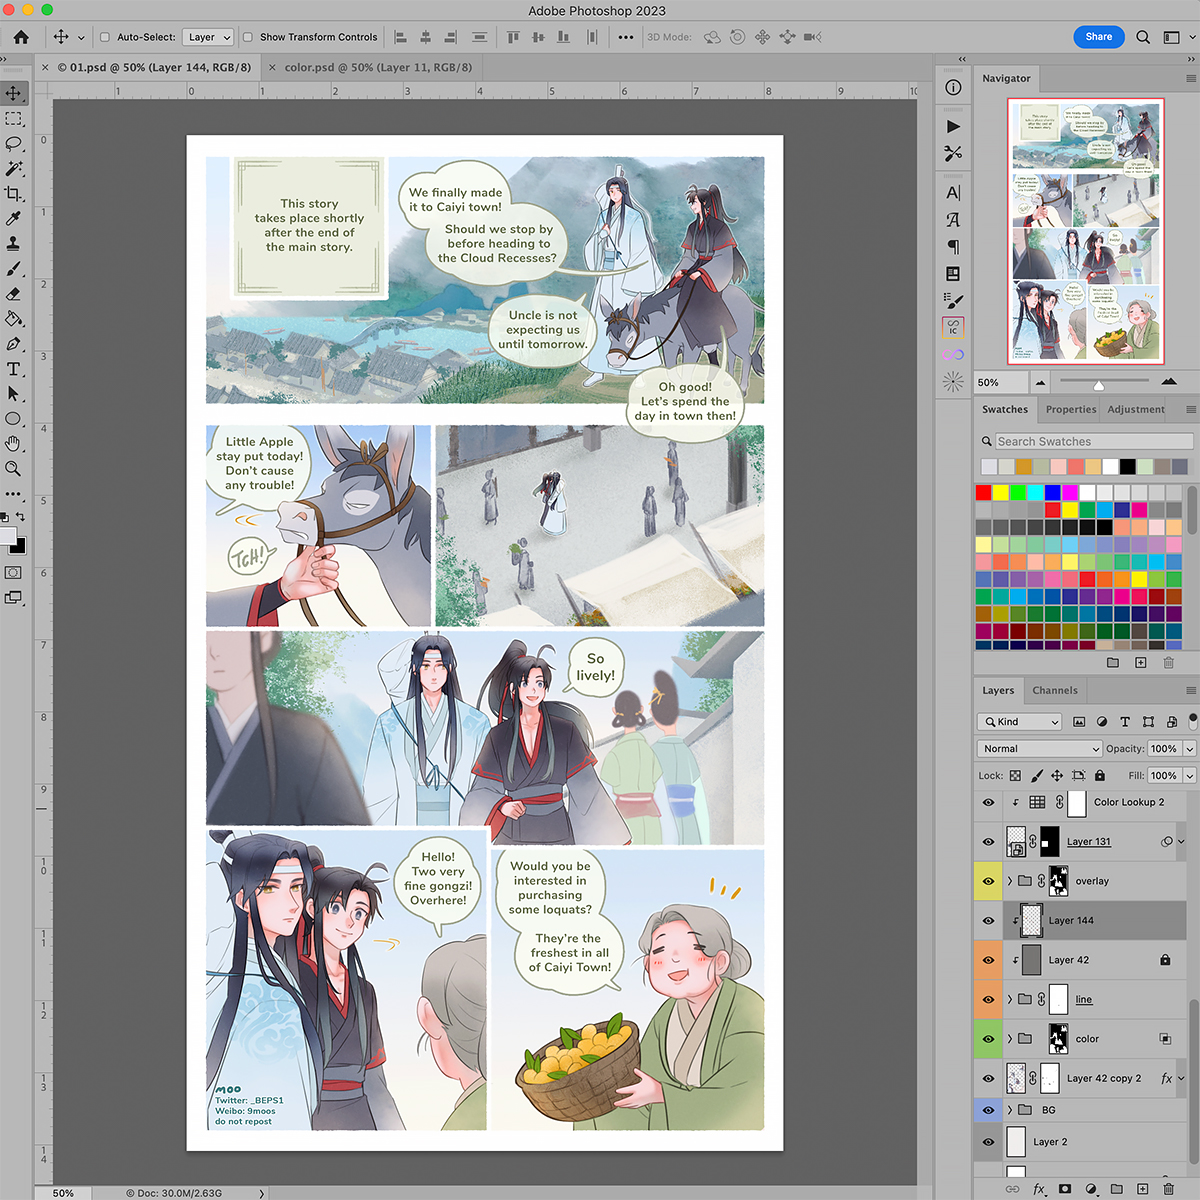Open the Info panel icon
The width and height of the screenshot is (1200, 1200).
tap(953, 88)
